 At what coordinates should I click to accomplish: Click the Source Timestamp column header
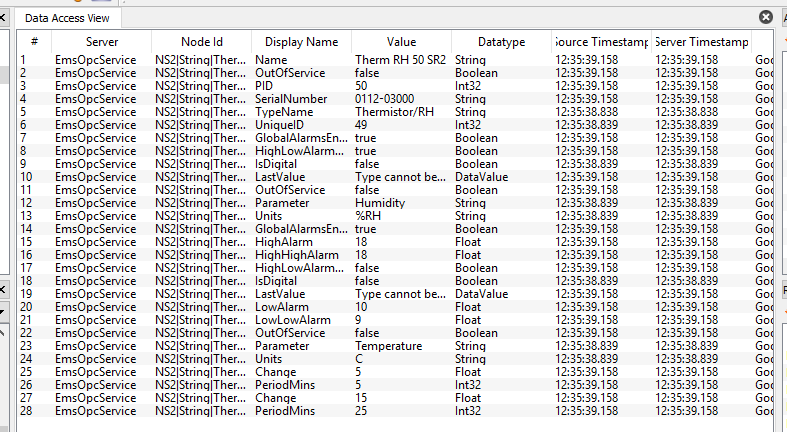tap(600, 42)
